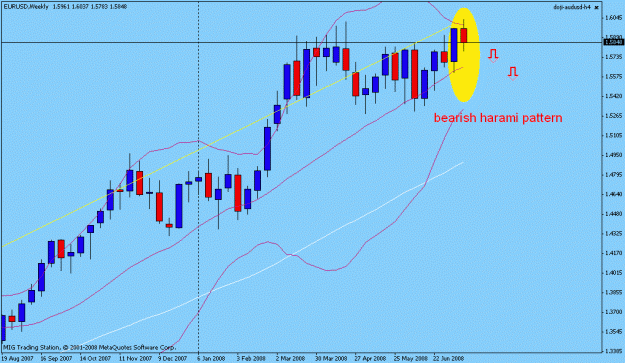Click the 30 Mar 2008 date label

pyautogui.click(x=331, y=358)
